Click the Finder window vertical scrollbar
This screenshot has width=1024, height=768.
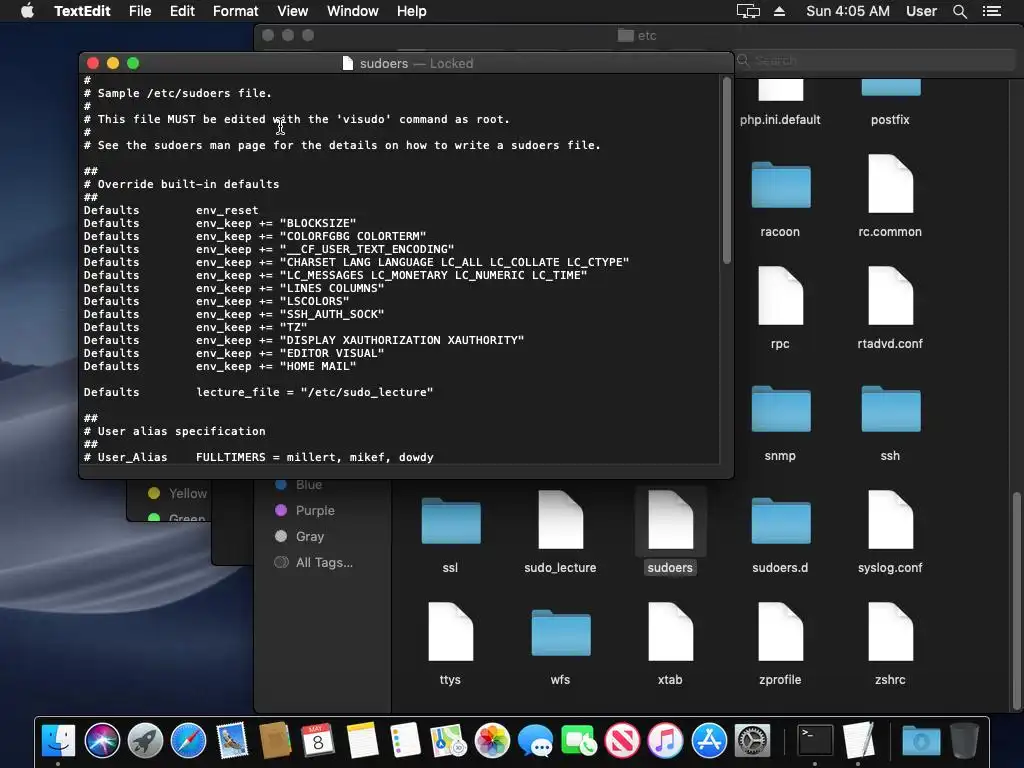1017,601
